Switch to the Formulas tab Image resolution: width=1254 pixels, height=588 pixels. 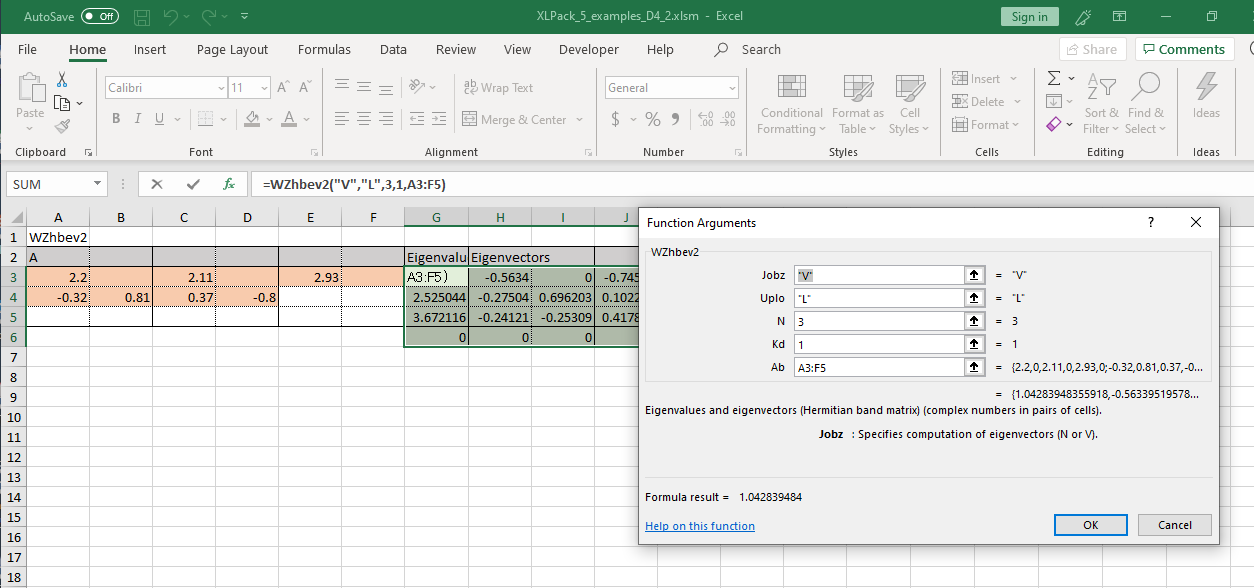tap(324, 49)
